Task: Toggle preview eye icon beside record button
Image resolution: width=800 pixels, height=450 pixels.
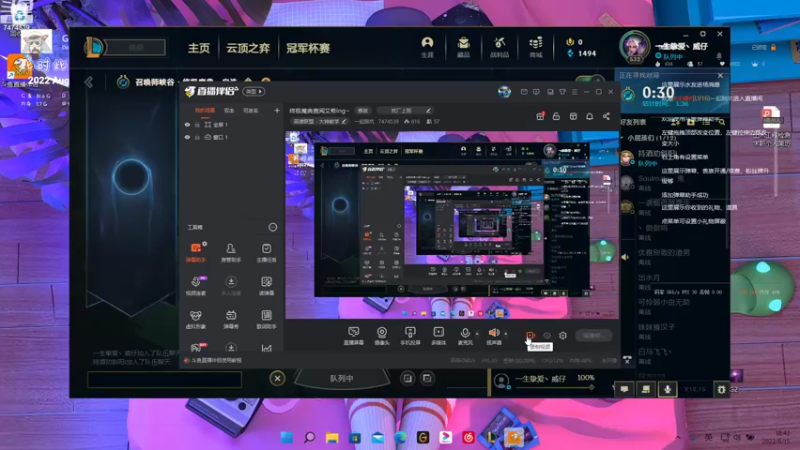Action: click(546, 335)
